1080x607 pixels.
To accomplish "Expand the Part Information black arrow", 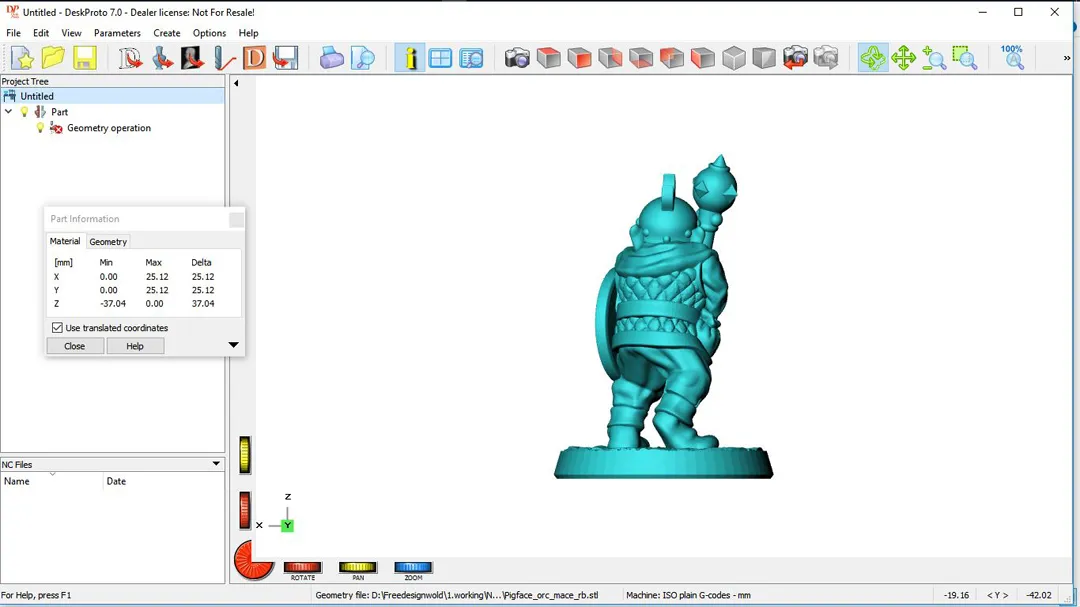I will 233,346.
